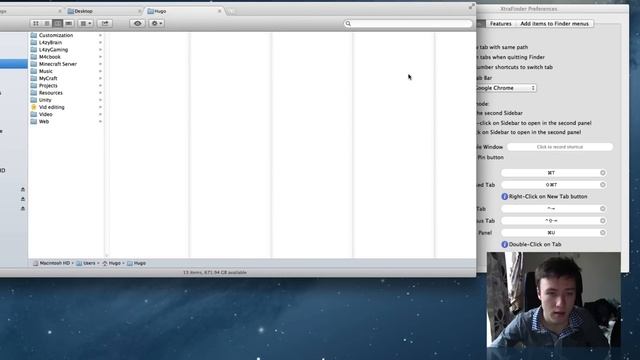The image size is (640, 360).
Task: Click the items available status text
Action: (215, 272)
